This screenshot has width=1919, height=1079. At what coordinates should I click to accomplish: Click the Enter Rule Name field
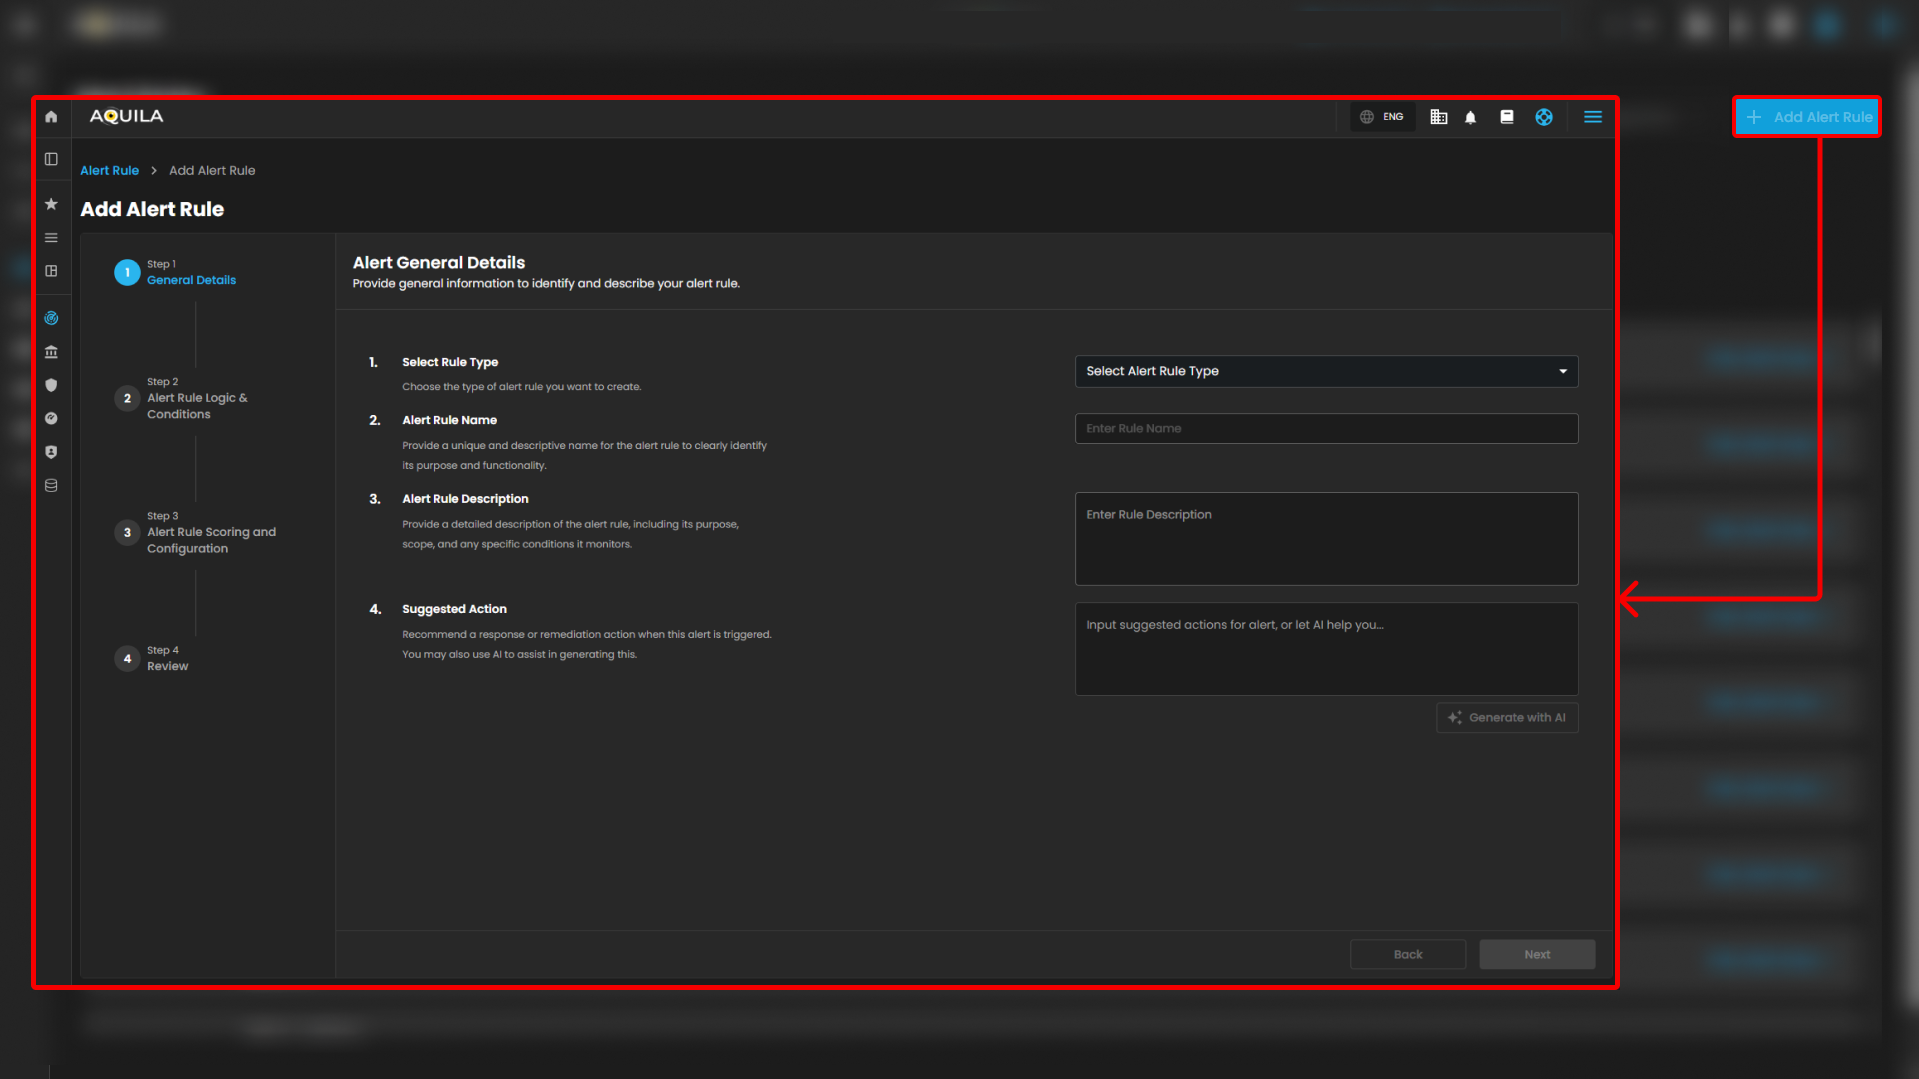pos(1326,429)
